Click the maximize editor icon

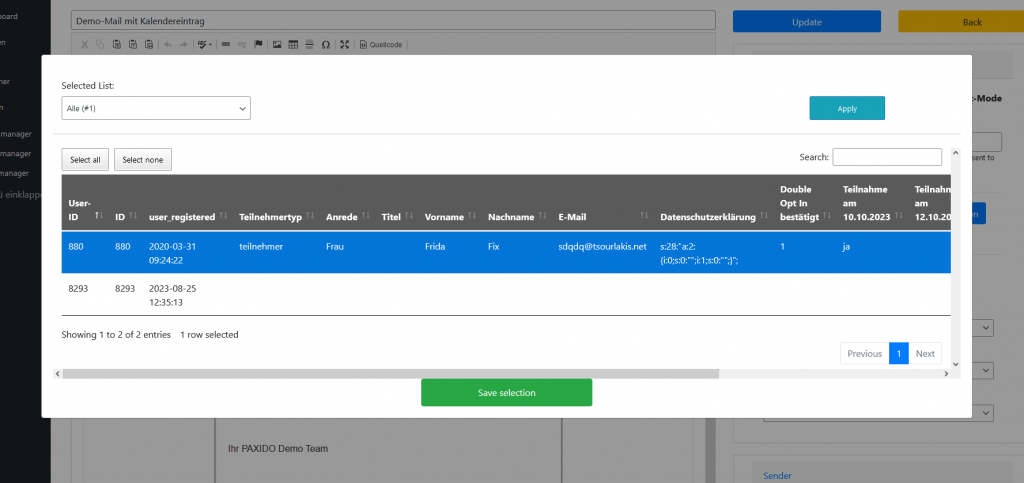(345, 44)
